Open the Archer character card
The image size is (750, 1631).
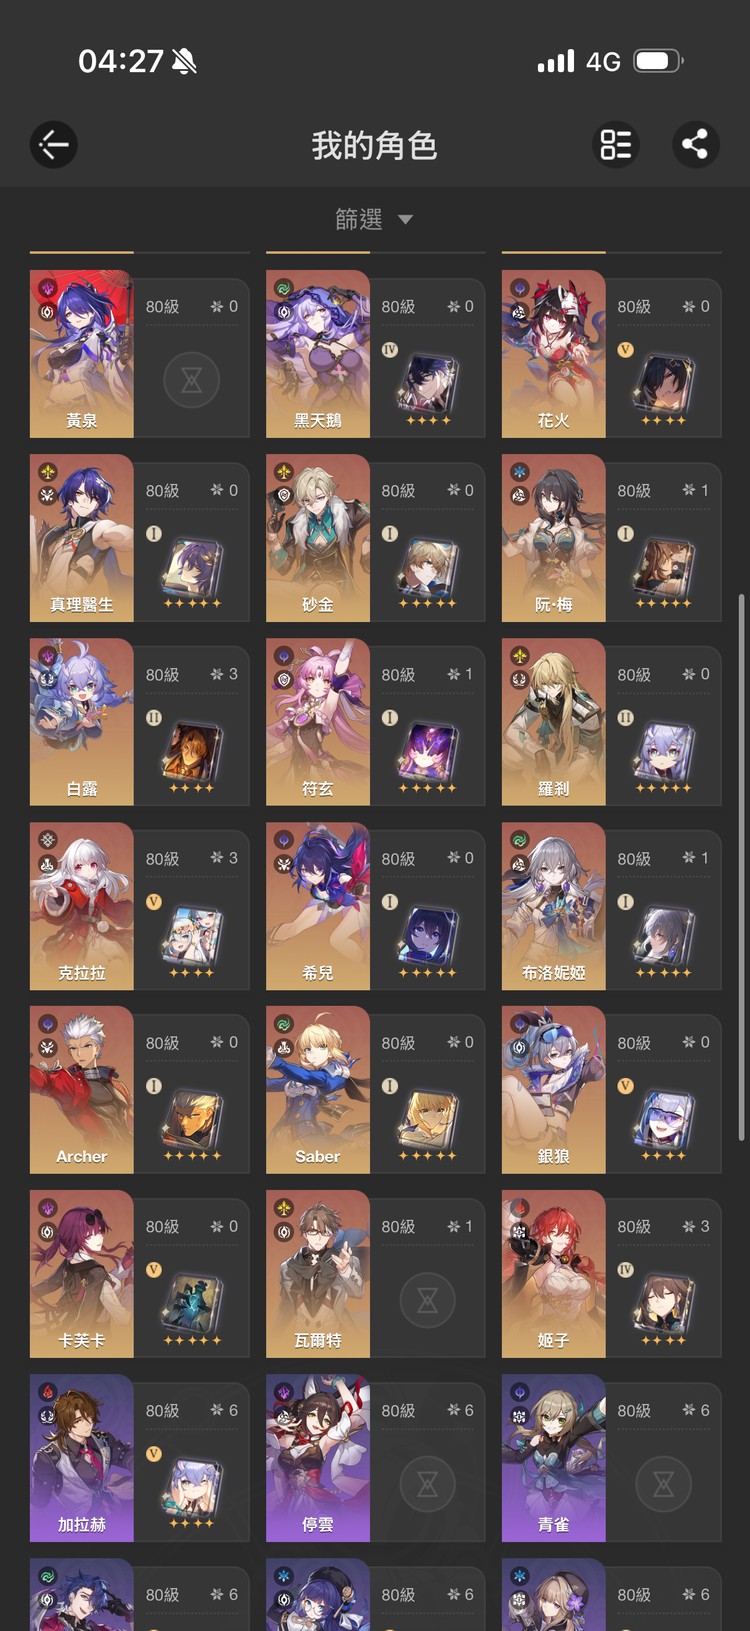click(x=139, y=1090)
